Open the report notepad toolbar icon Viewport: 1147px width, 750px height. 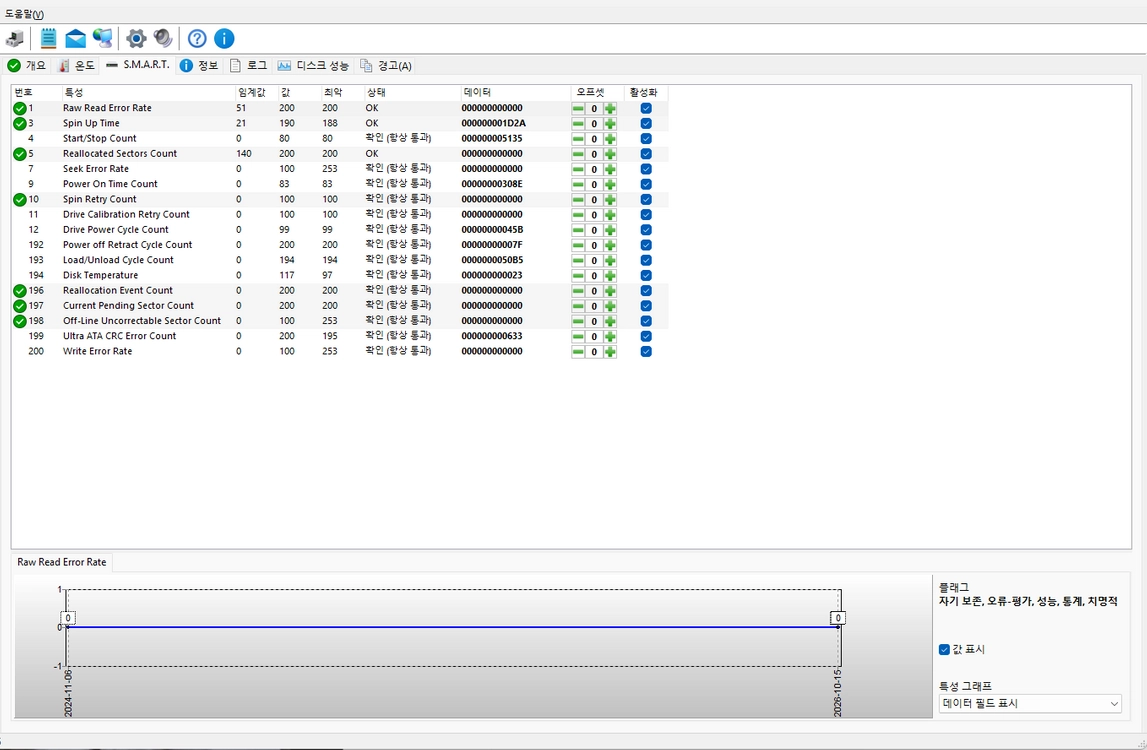[x=48, y=39]
